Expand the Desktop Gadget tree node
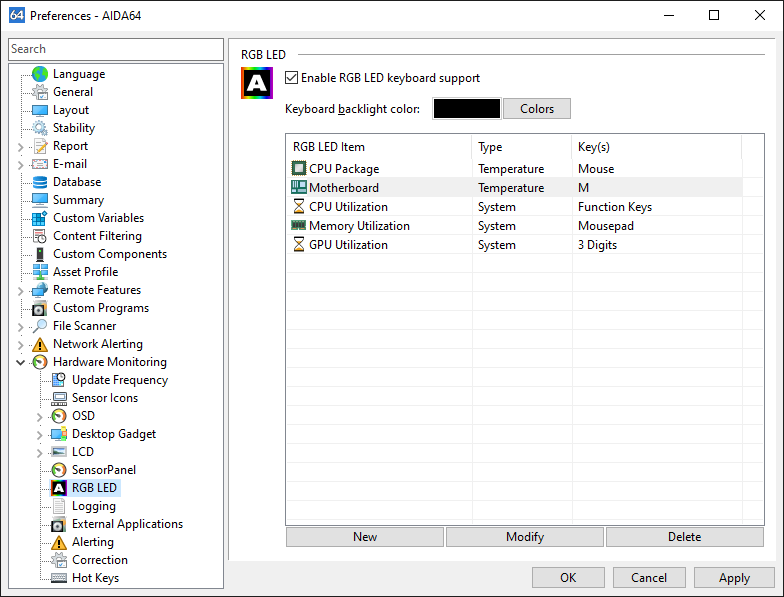Image resolution: width=784 pixels, height=597 pixels. 40,435
